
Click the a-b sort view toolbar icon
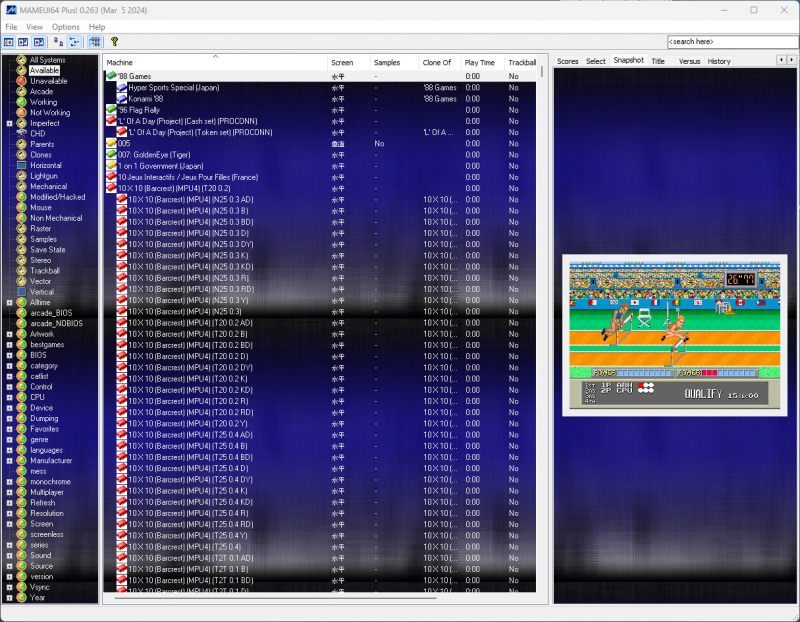click(59, 42)
